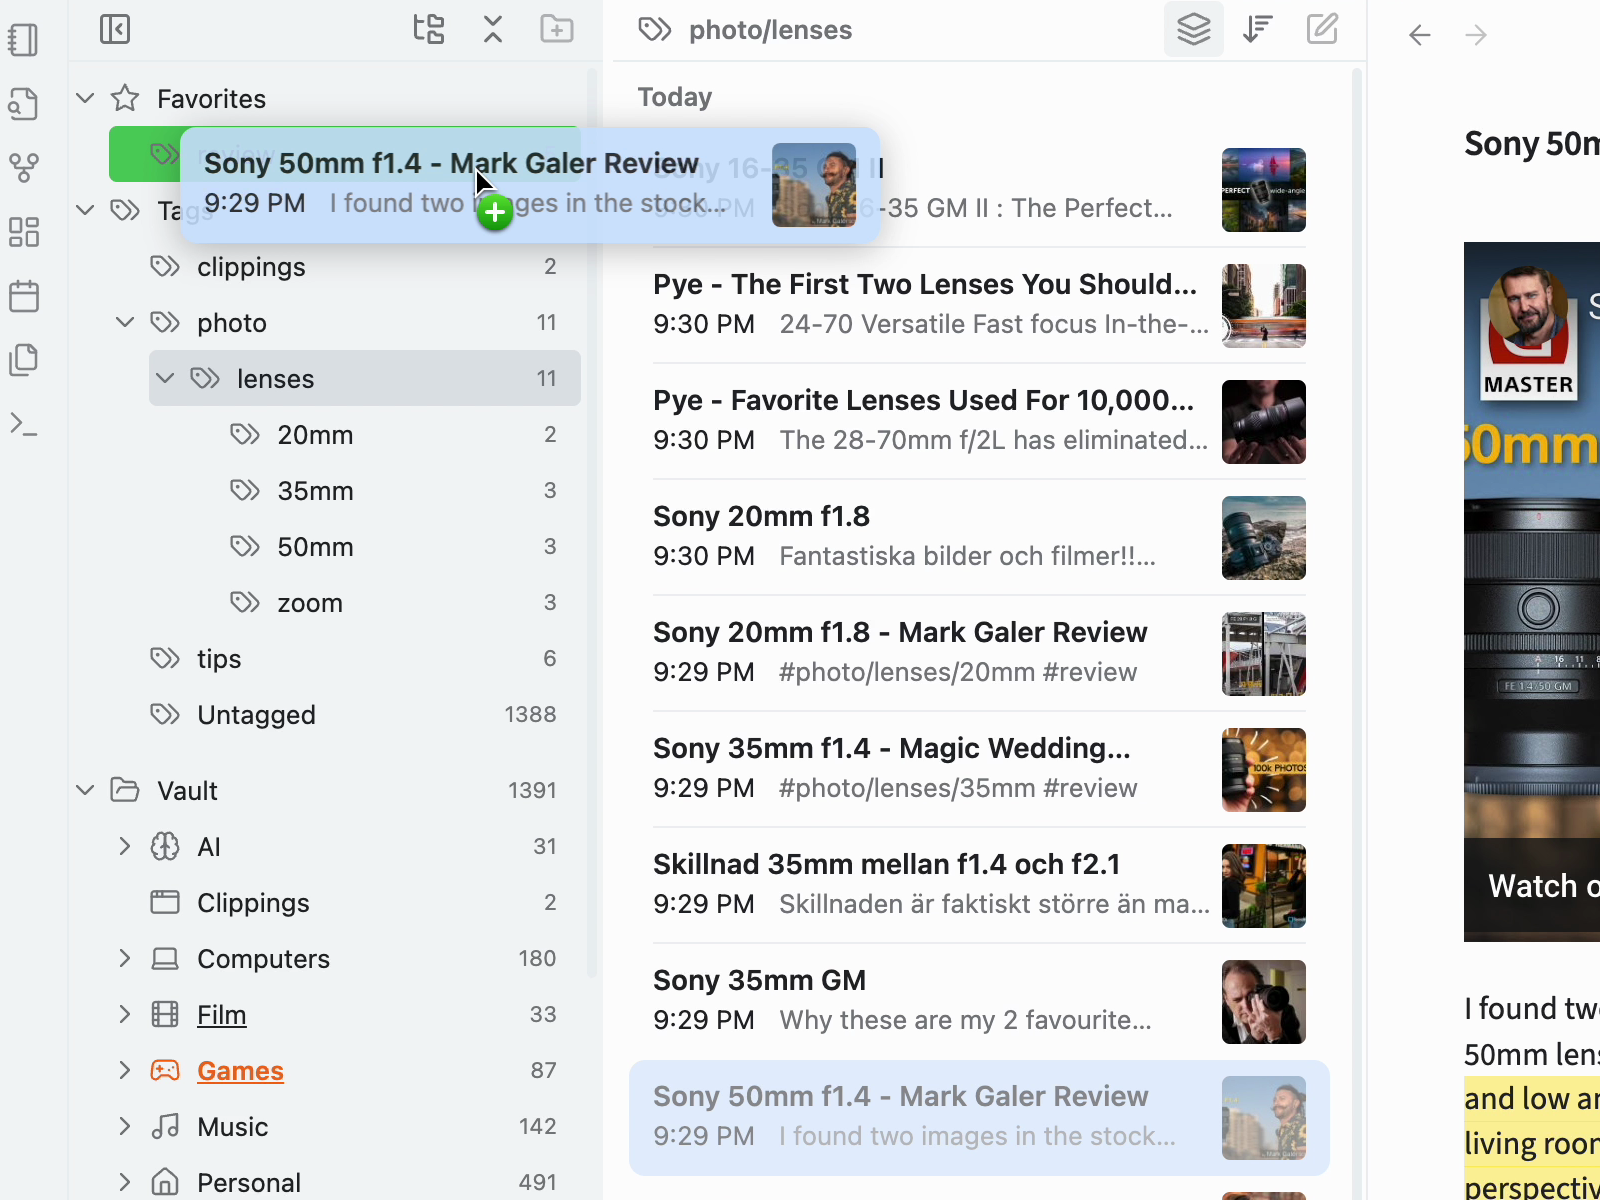Open the notebook icon in the ribbon
Image resolution: width=1600 pixels, height=1200 pixels.
click(x=24, y=40)
